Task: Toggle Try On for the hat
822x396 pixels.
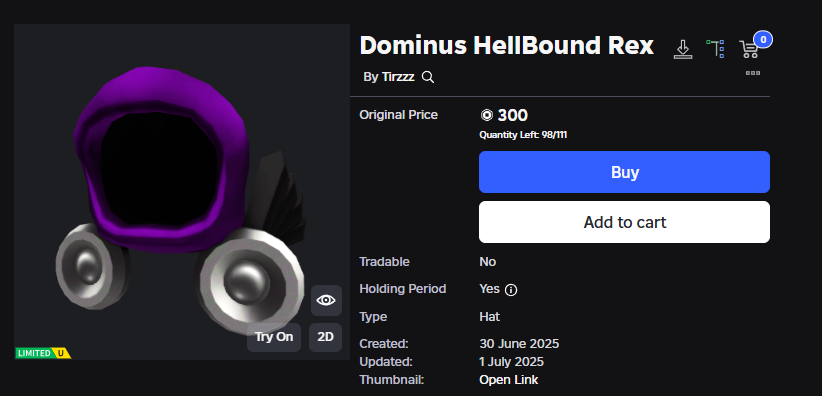Action: tap(274, 337)
